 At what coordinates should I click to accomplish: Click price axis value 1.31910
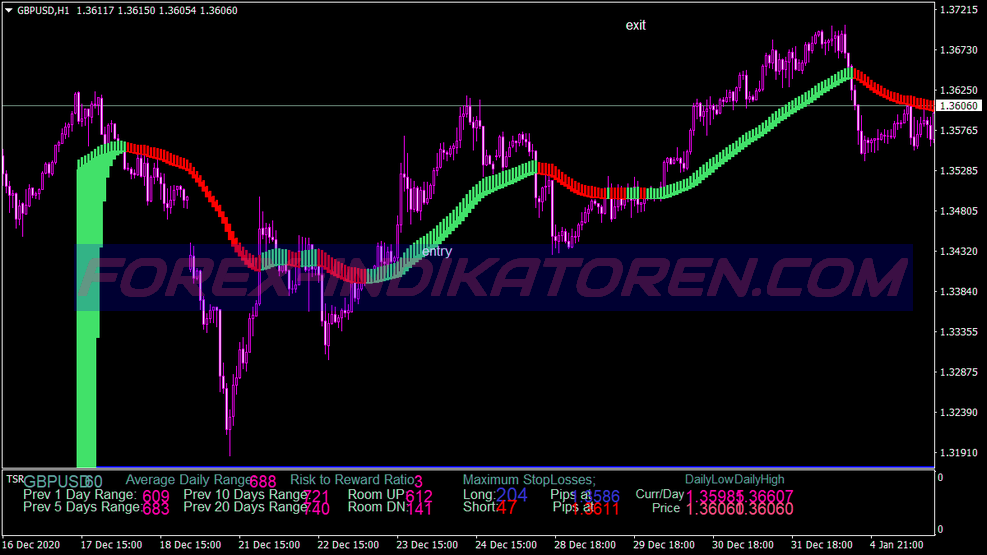coord(958,452)
